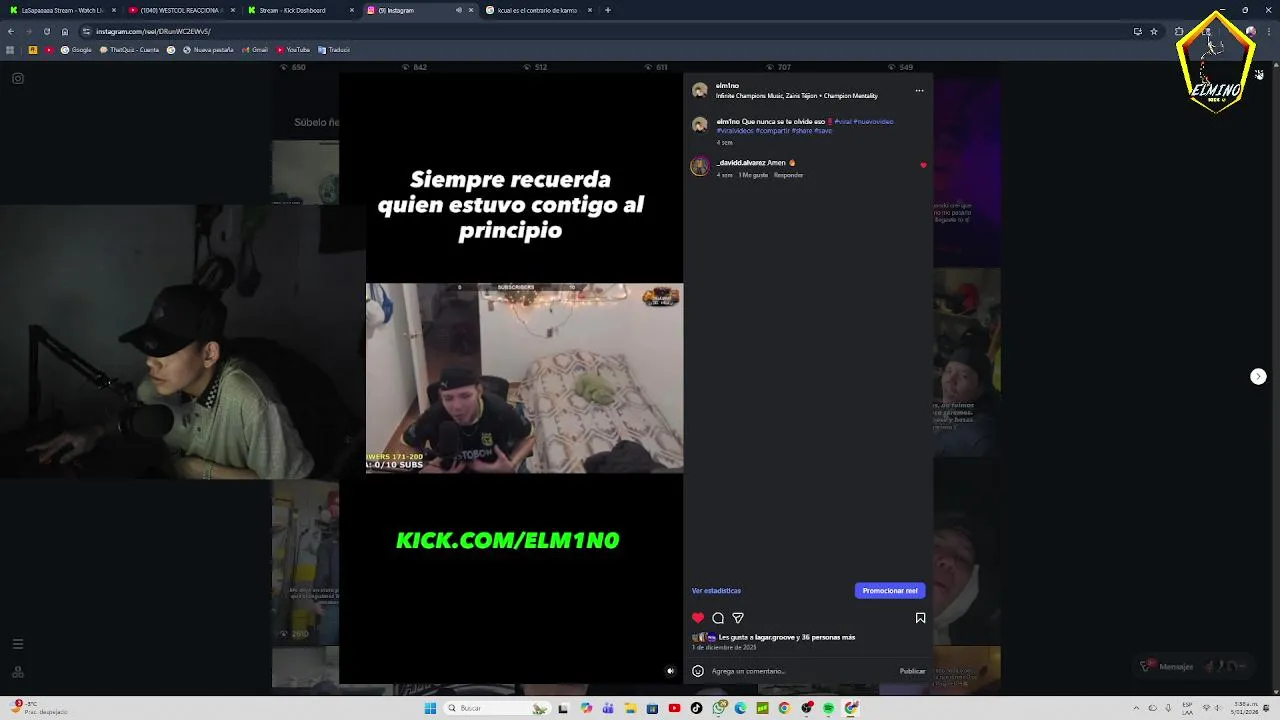Click the 'Agrega un comentario' field
Screen dimensions: 1280x720
click(803, 671)
